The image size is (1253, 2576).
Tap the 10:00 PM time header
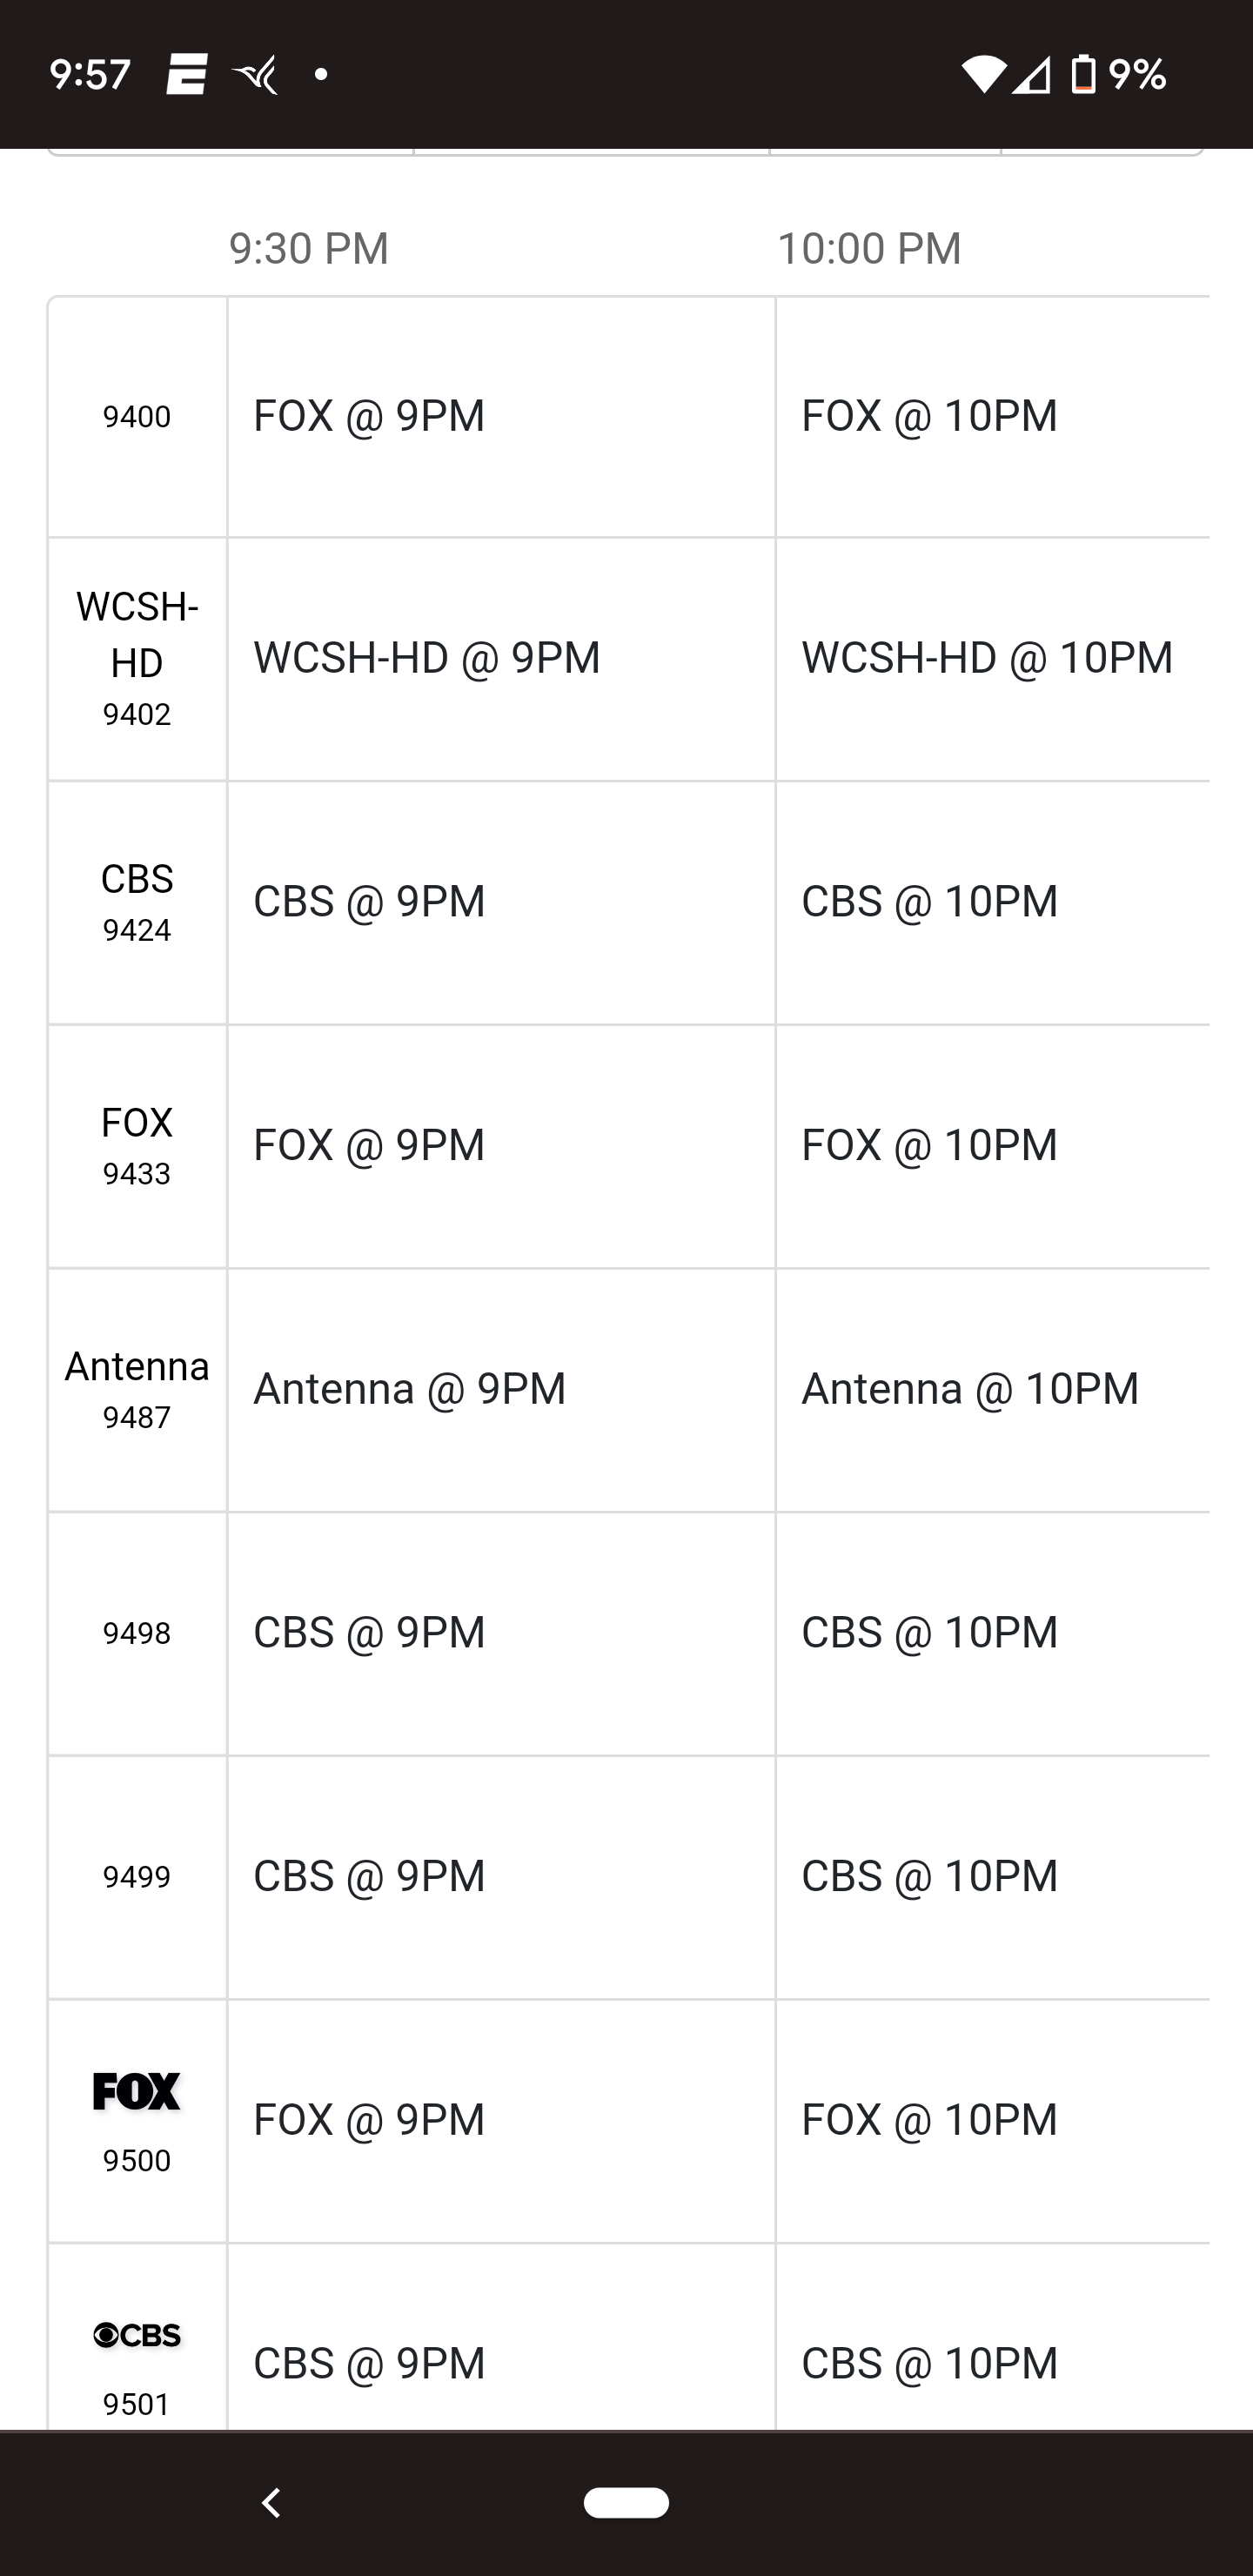click(869, 248)
